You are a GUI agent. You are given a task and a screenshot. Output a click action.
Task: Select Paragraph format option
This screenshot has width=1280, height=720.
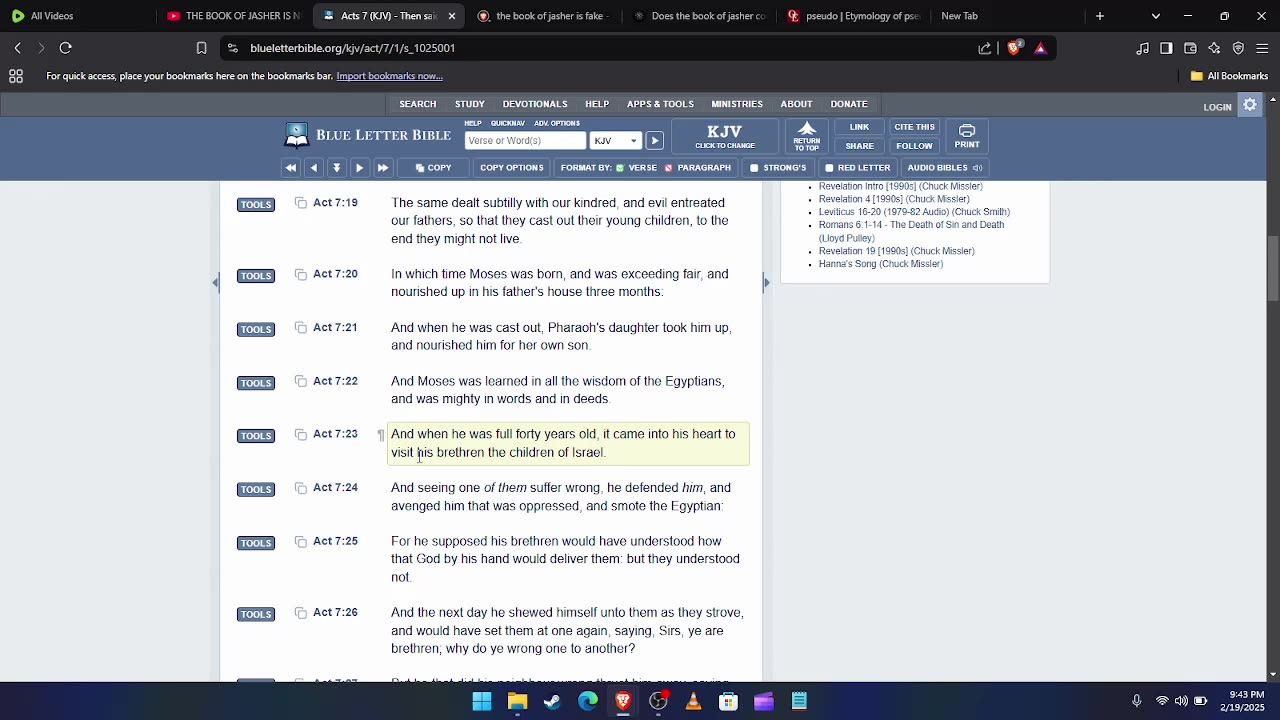click(697, 168)
